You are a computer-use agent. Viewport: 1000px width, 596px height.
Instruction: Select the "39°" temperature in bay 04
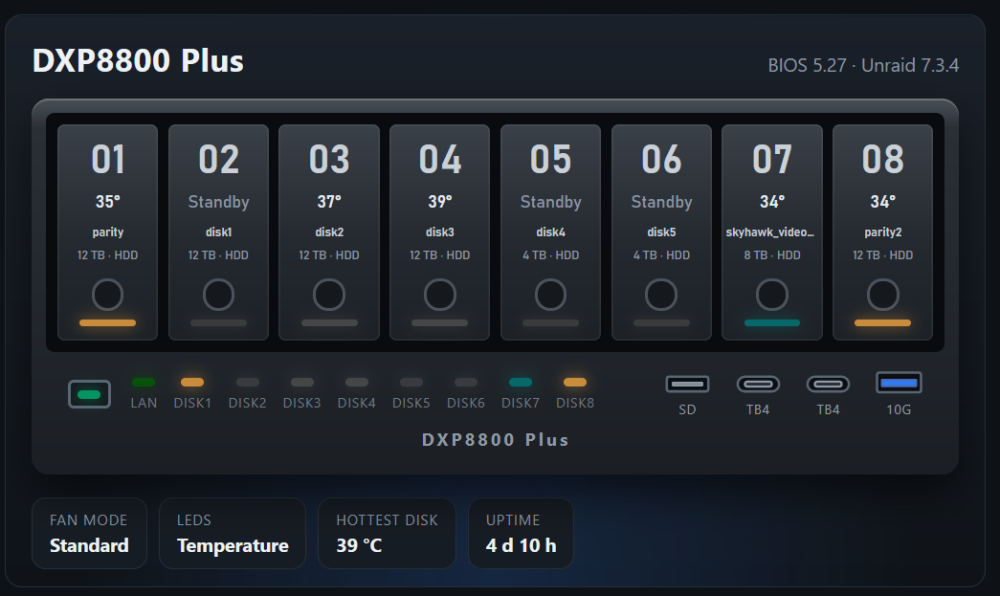(440, 202)
